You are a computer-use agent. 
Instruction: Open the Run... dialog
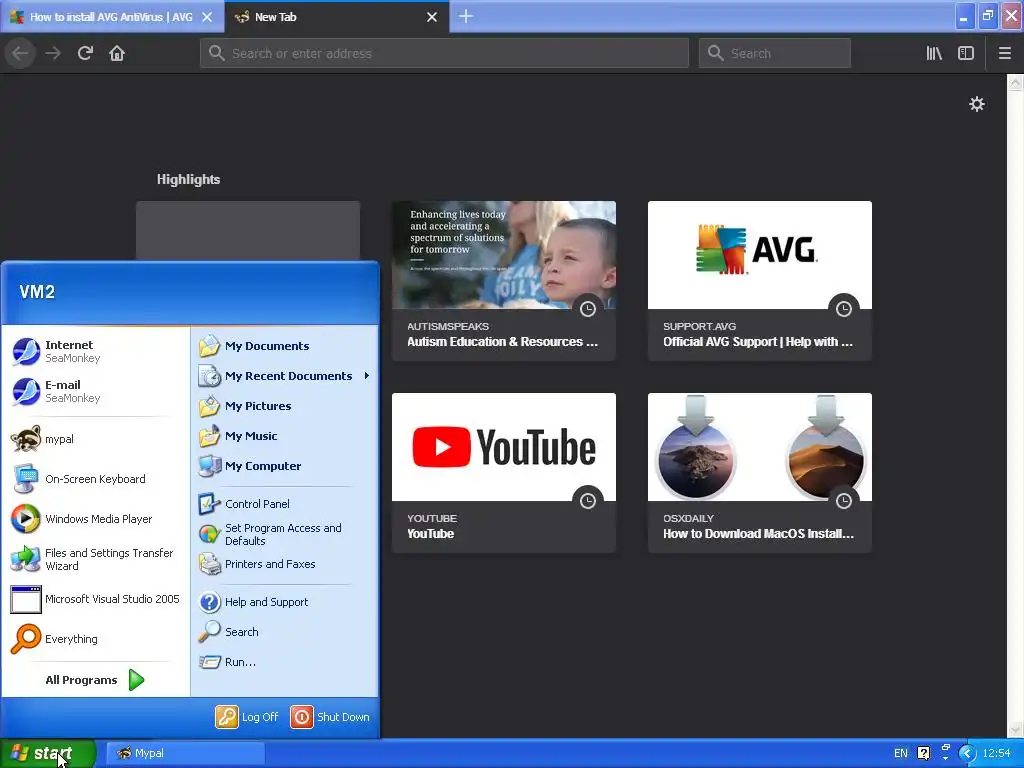284,662
